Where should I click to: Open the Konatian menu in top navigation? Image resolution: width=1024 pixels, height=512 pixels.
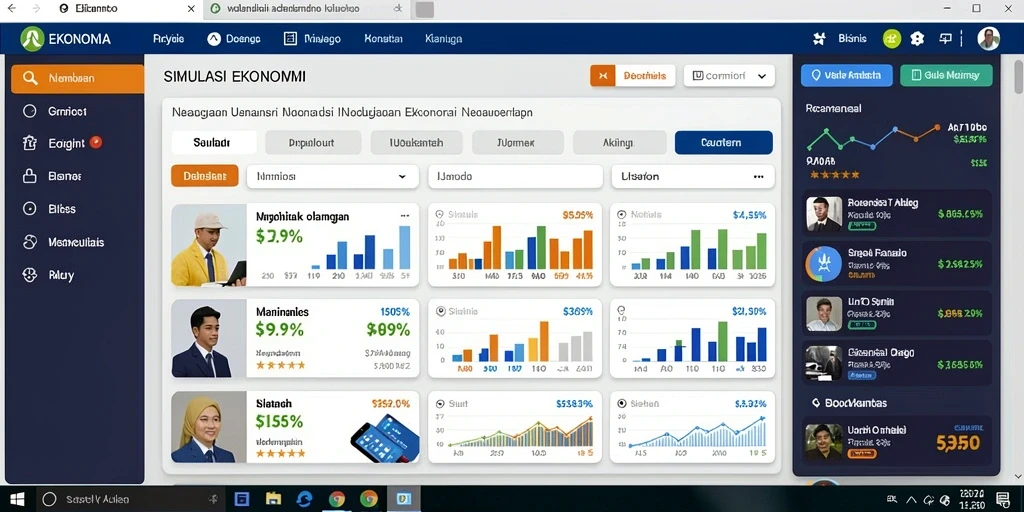[383, 39]
